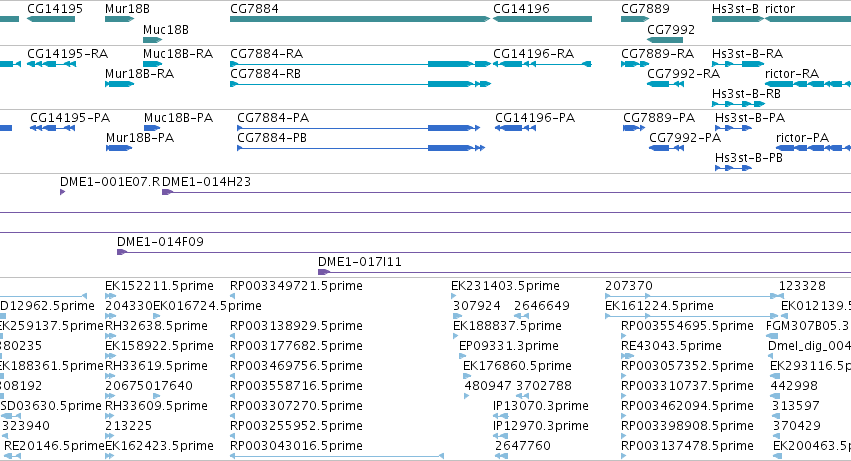Image resolution: width=851 pixels, height=461 pixels.
Task: Click the rictor gene label
Action: pos(780,9)
